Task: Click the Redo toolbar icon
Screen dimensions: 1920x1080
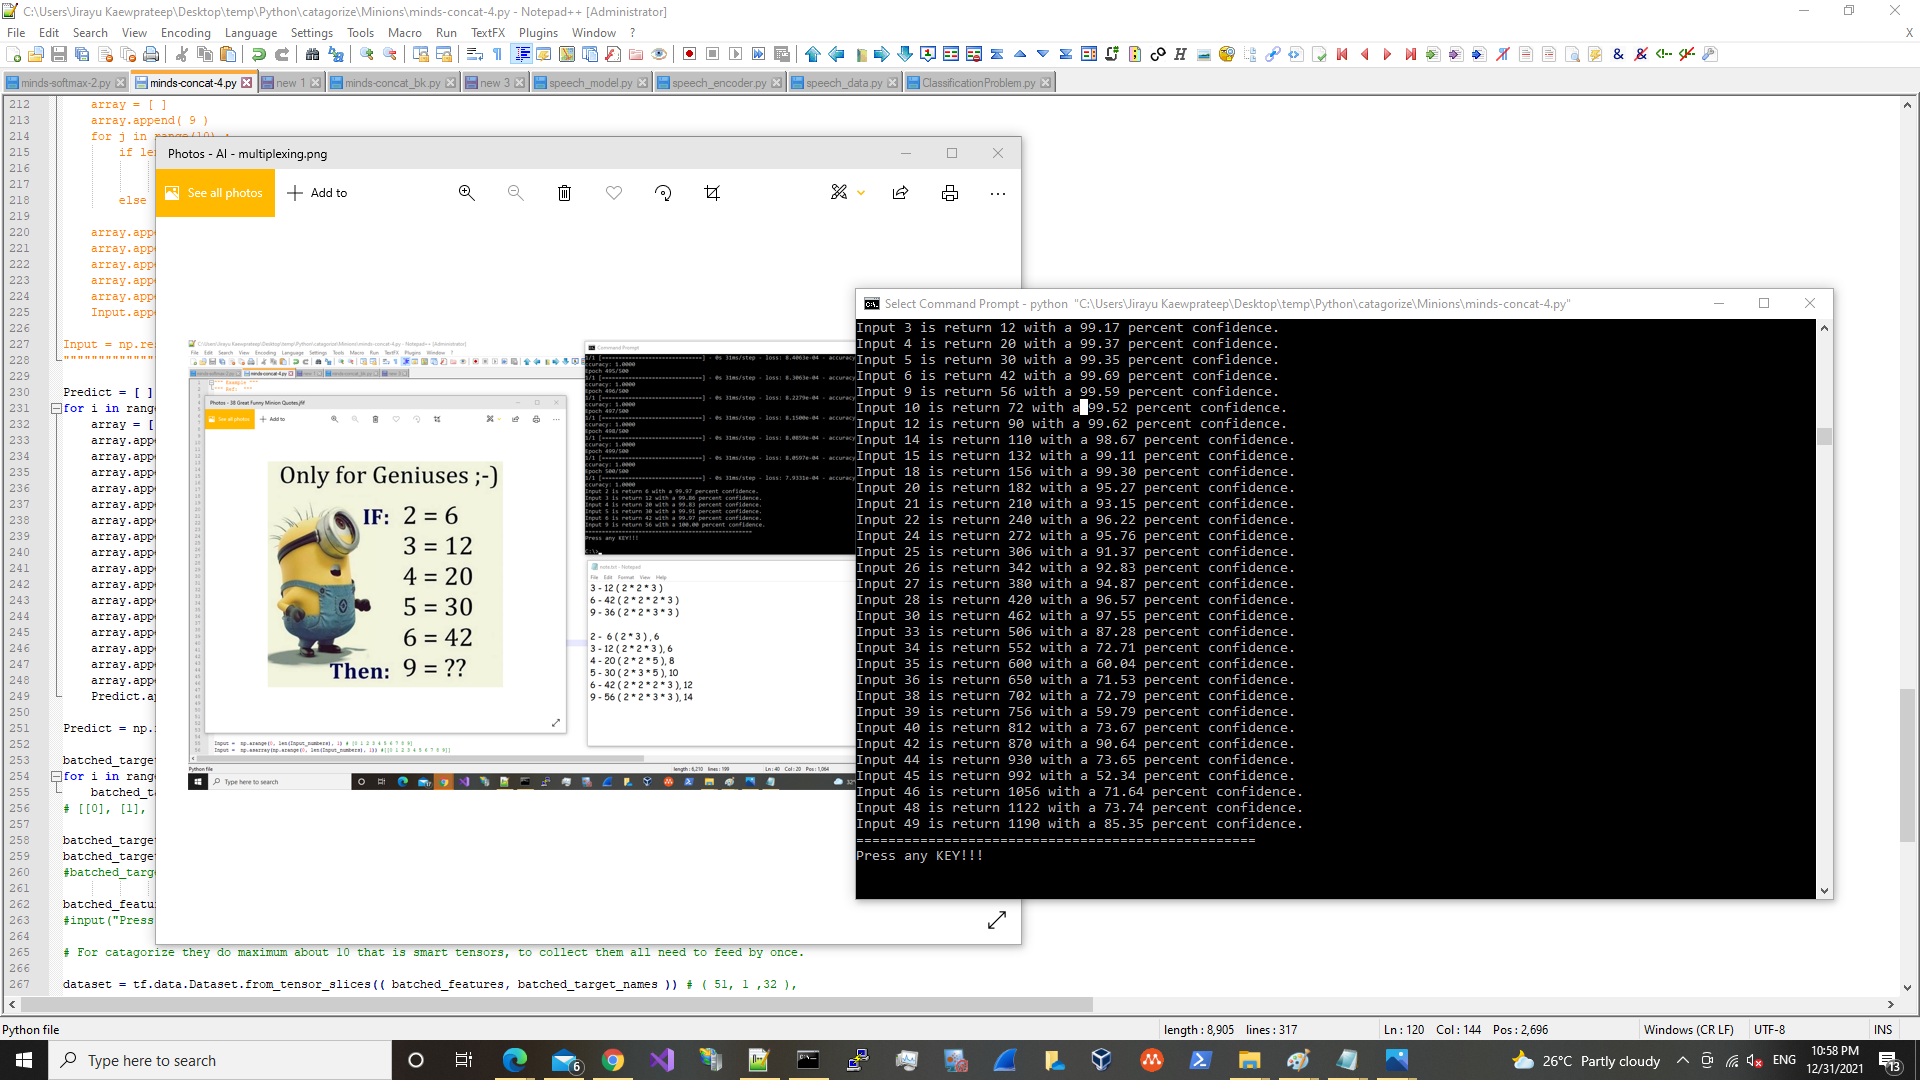Action: click(x=282, y=54)
